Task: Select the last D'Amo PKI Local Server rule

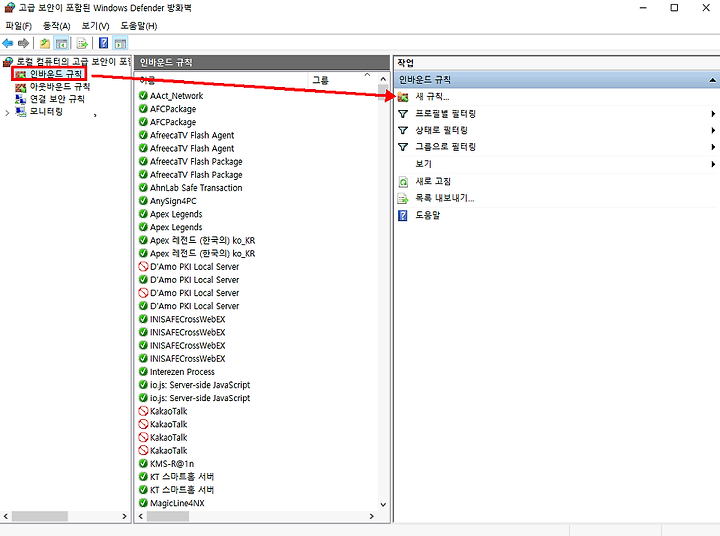Action: 194,306
